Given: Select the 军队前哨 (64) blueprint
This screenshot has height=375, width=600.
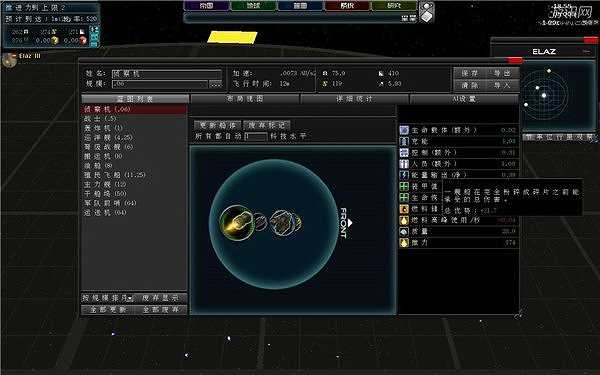Looking at the screenshot, I should pyautogui.click(x=134, y=203).
